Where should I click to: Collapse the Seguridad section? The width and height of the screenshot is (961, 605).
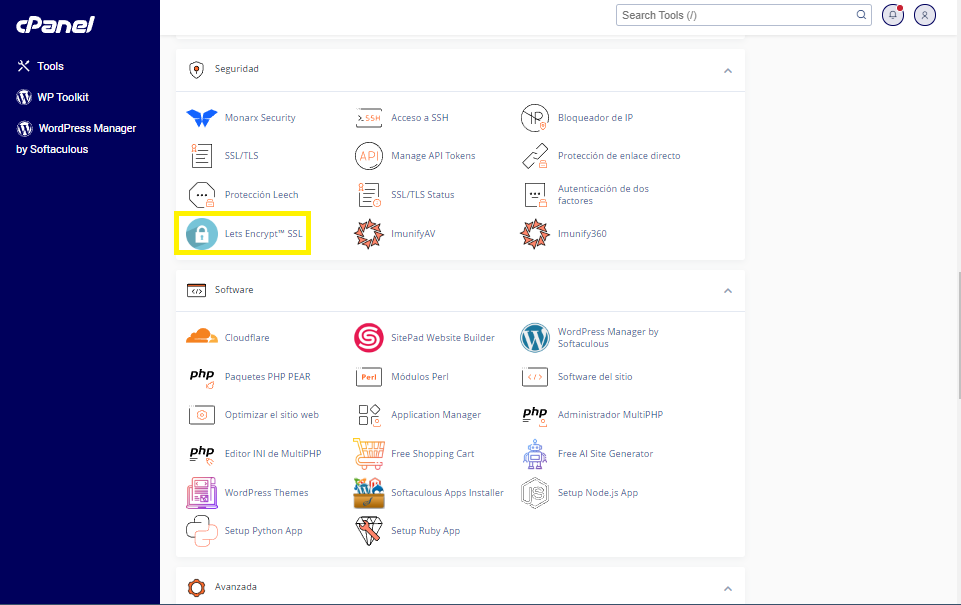tap(727, 70)
